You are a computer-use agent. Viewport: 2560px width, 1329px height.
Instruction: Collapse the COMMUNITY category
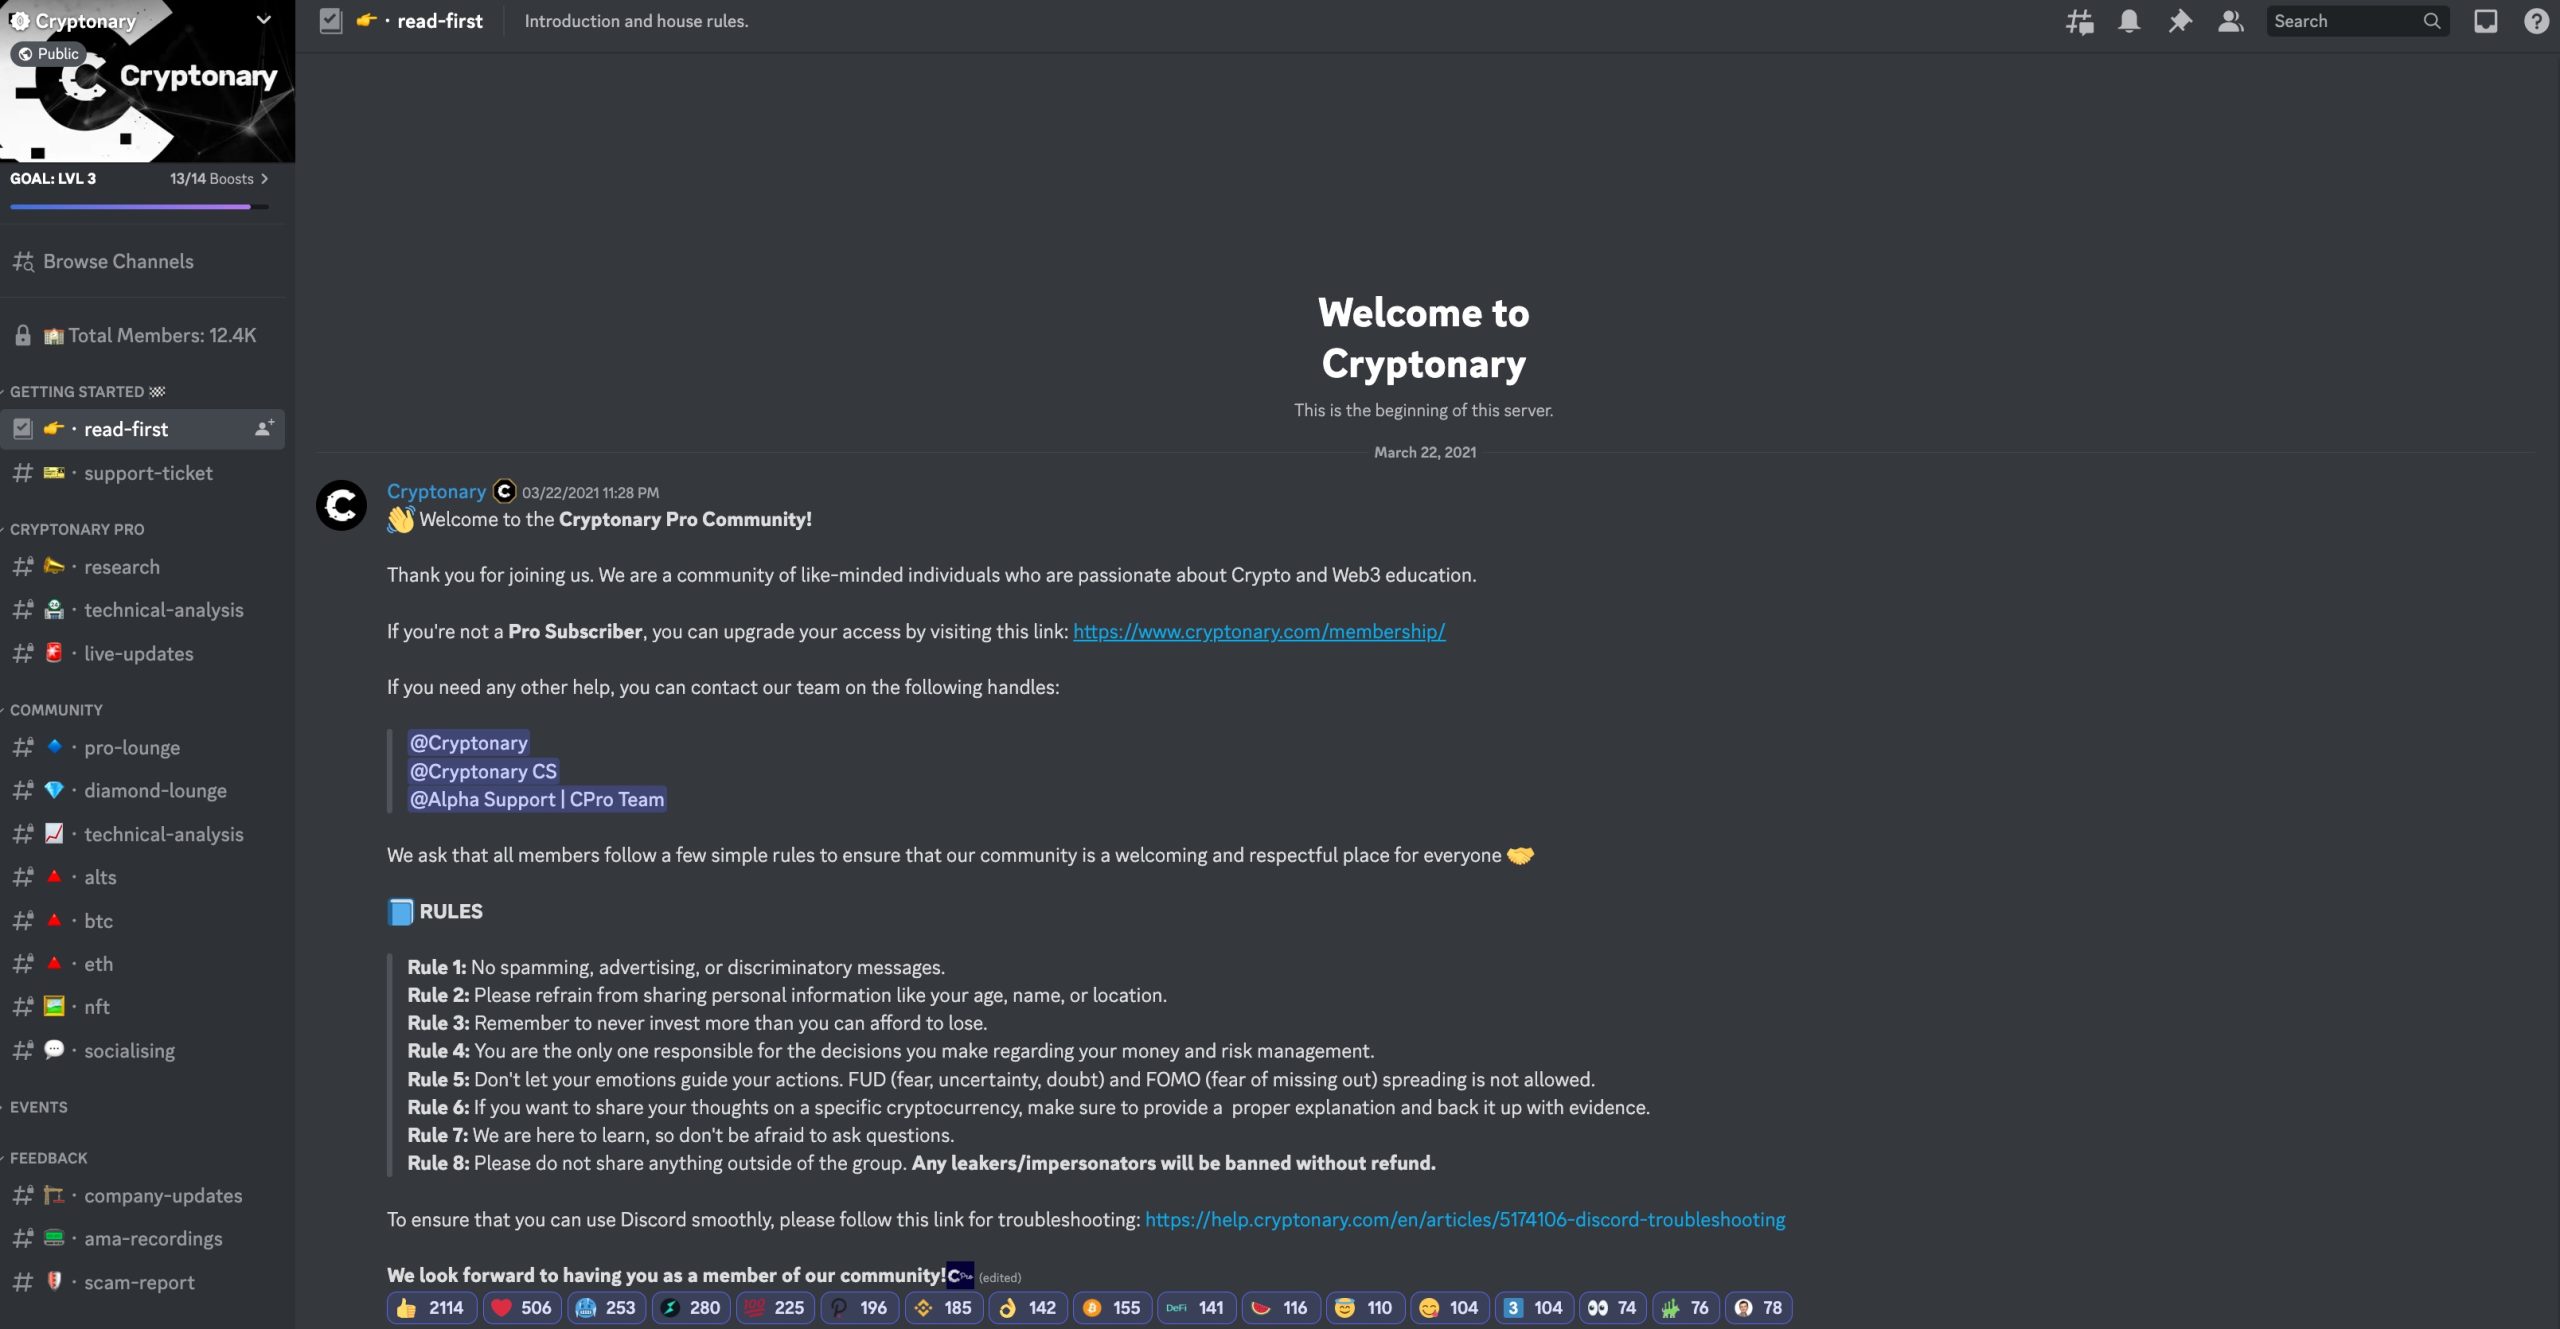57,710
